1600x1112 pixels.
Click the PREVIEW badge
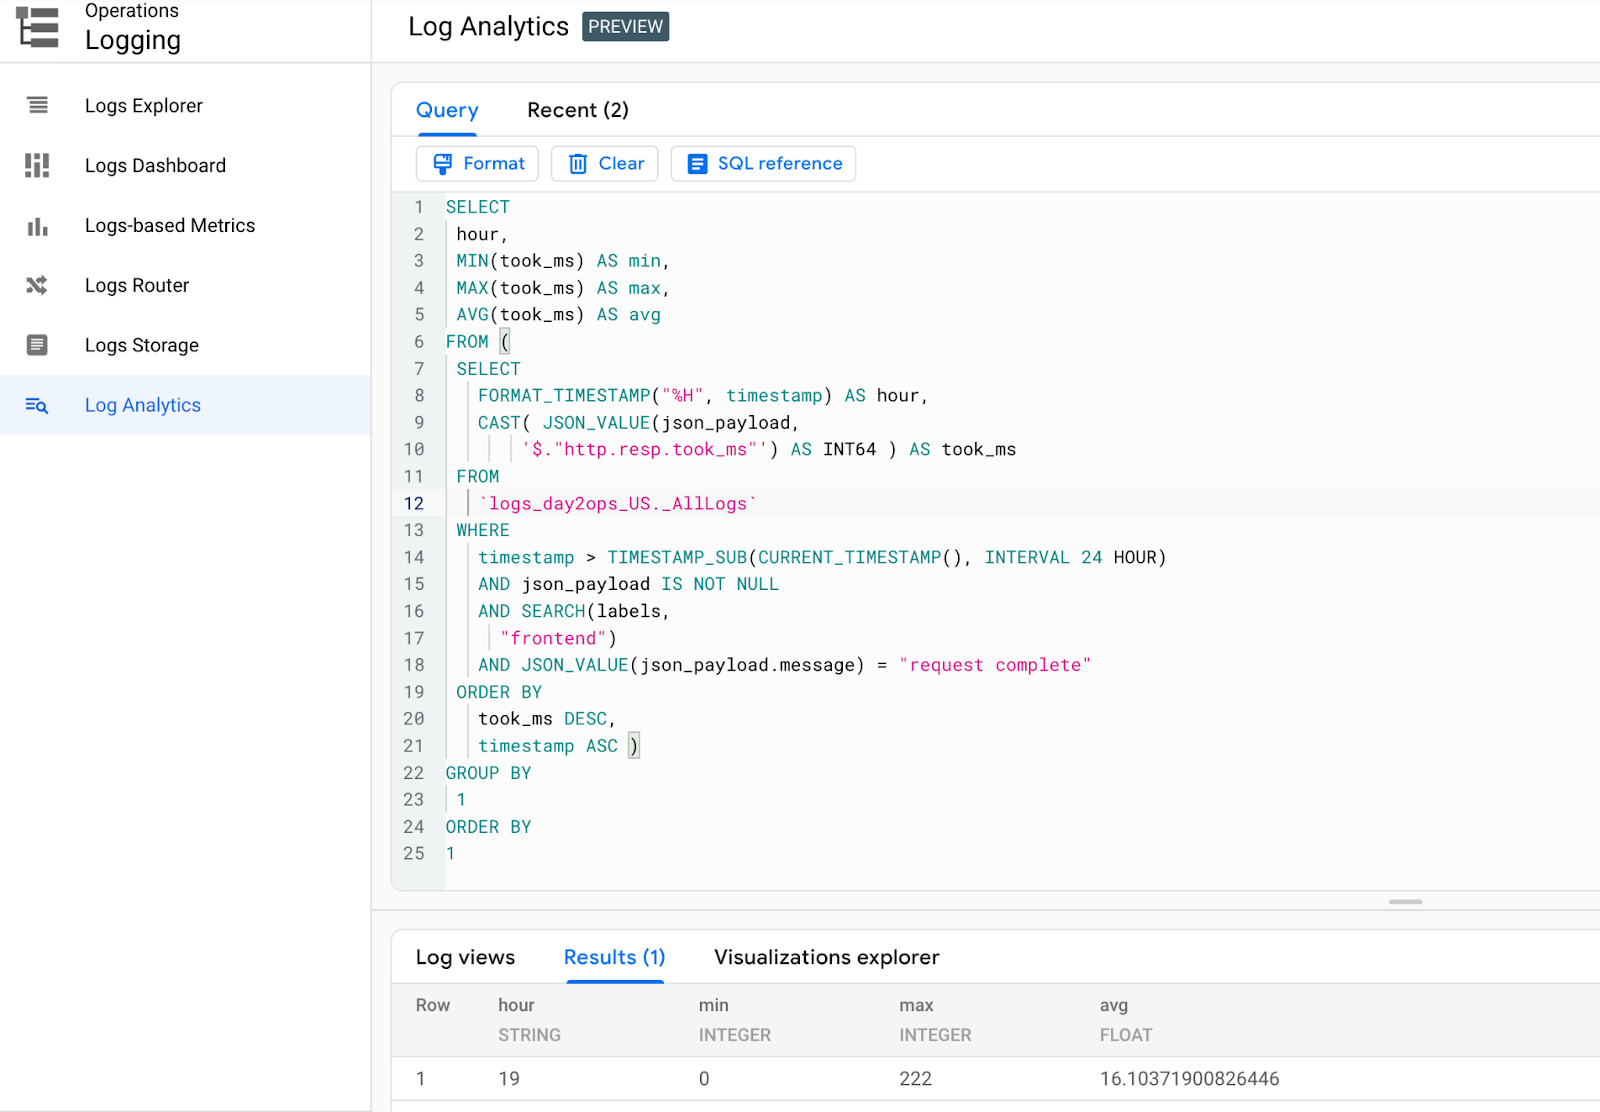625,27
